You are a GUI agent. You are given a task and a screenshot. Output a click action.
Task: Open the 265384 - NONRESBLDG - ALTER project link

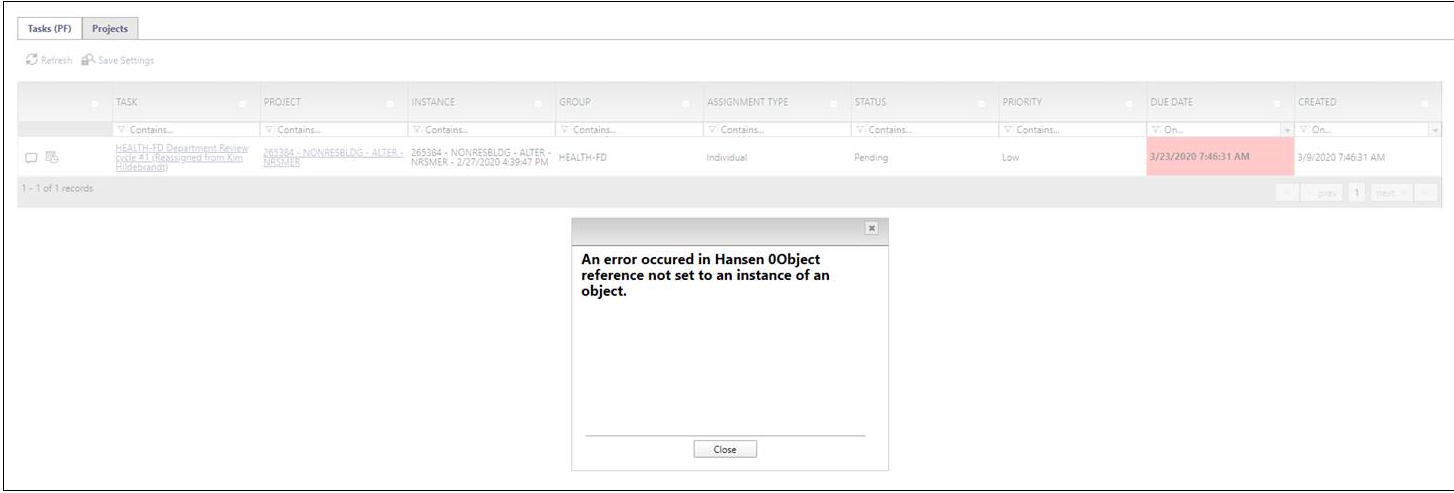[x=333, y=158]
